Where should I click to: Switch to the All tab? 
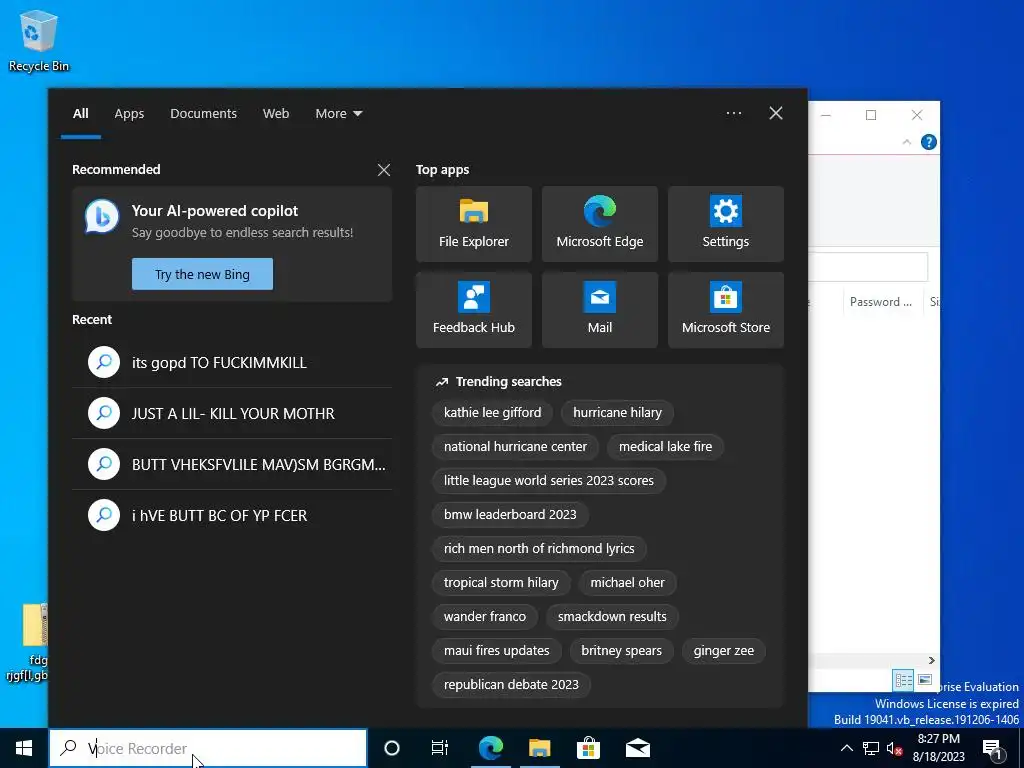click(x=80, y=113)
